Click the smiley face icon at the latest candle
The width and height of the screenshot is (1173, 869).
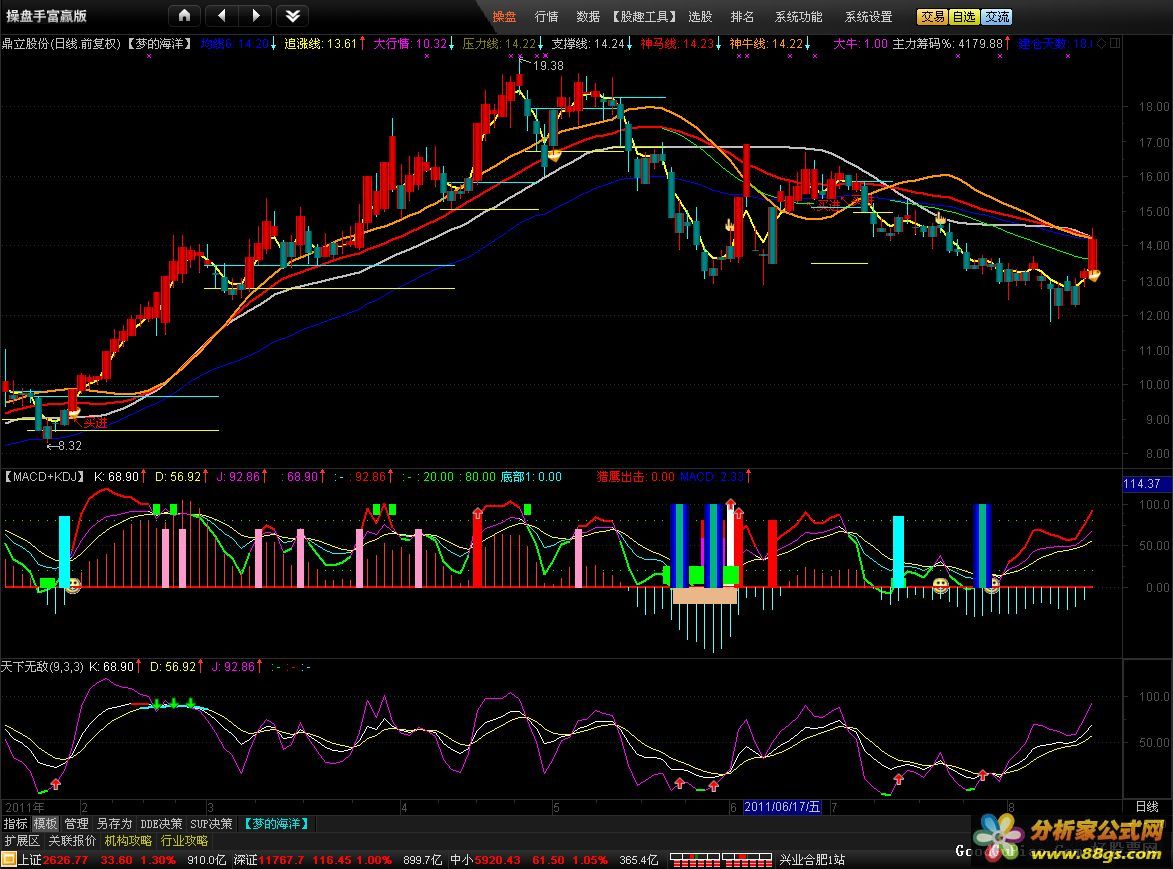tap(1094, 275)
